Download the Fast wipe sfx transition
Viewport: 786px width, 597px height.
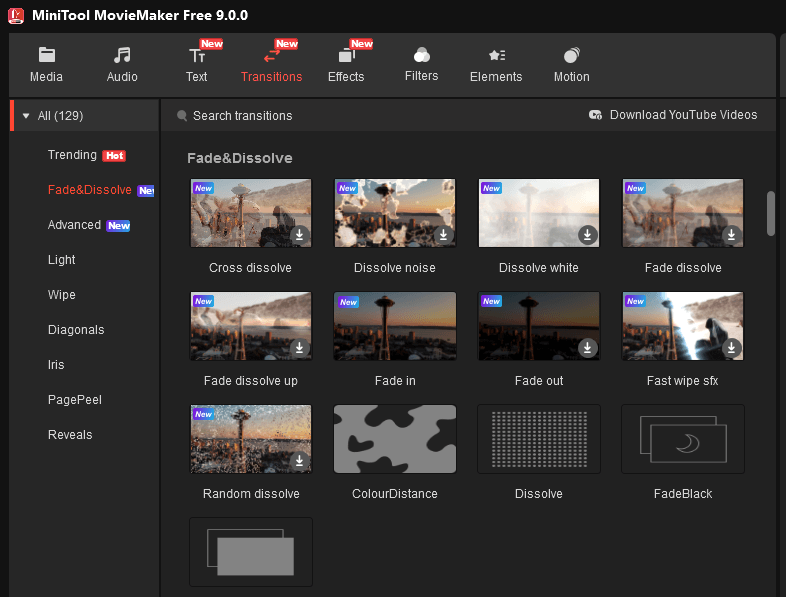coord(731,347)
